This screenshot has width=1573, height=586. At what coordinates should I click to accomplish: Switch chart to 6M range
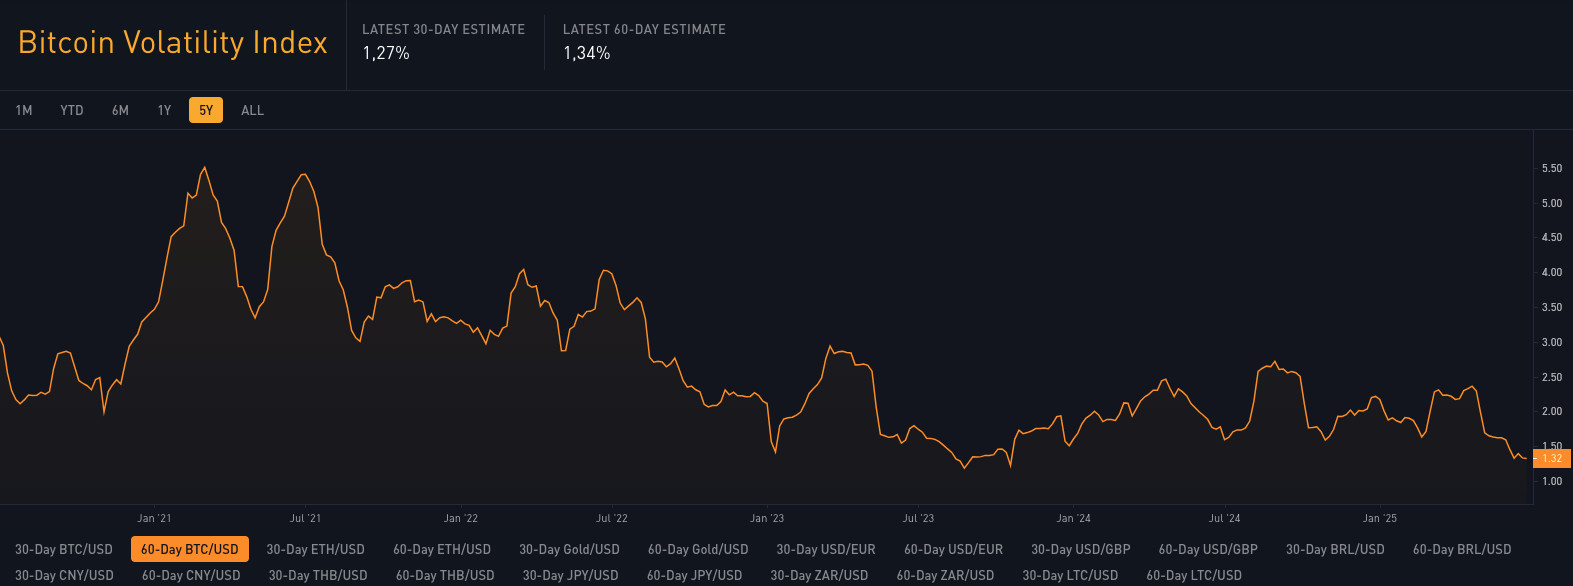(x=120, y=110)
